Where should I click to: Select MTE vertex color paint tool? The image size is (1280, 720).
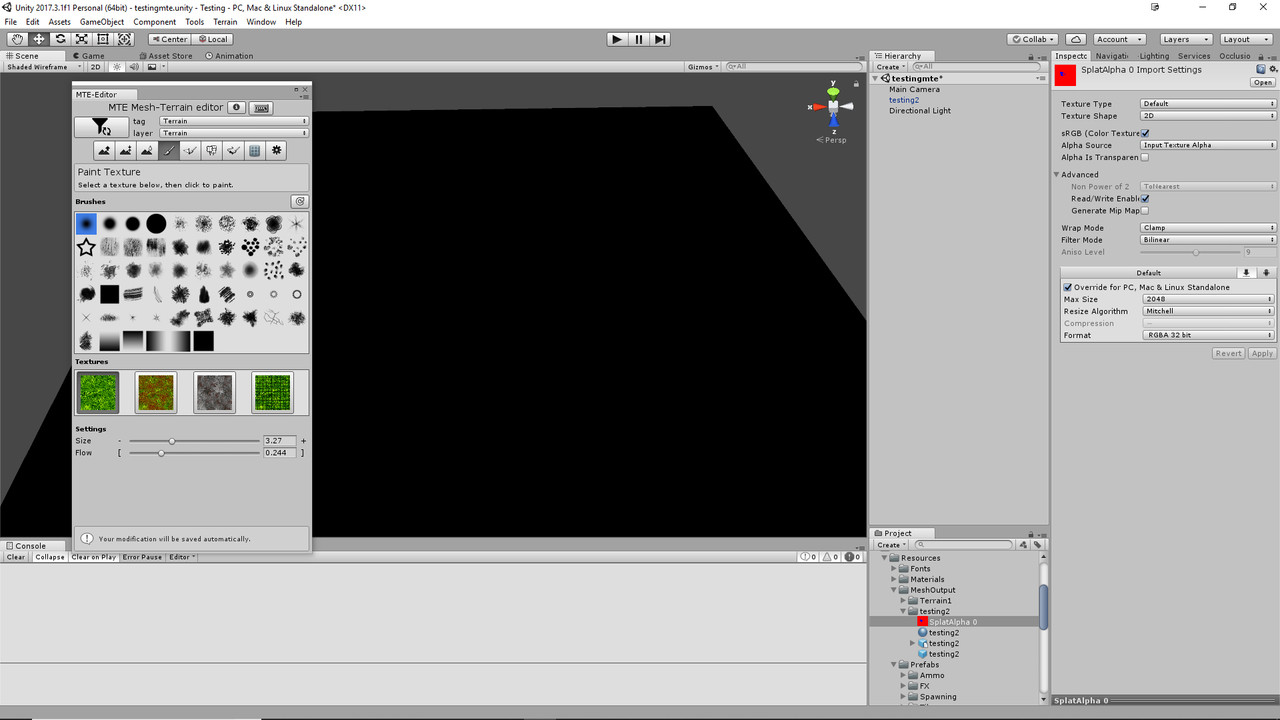pos(190,151)
